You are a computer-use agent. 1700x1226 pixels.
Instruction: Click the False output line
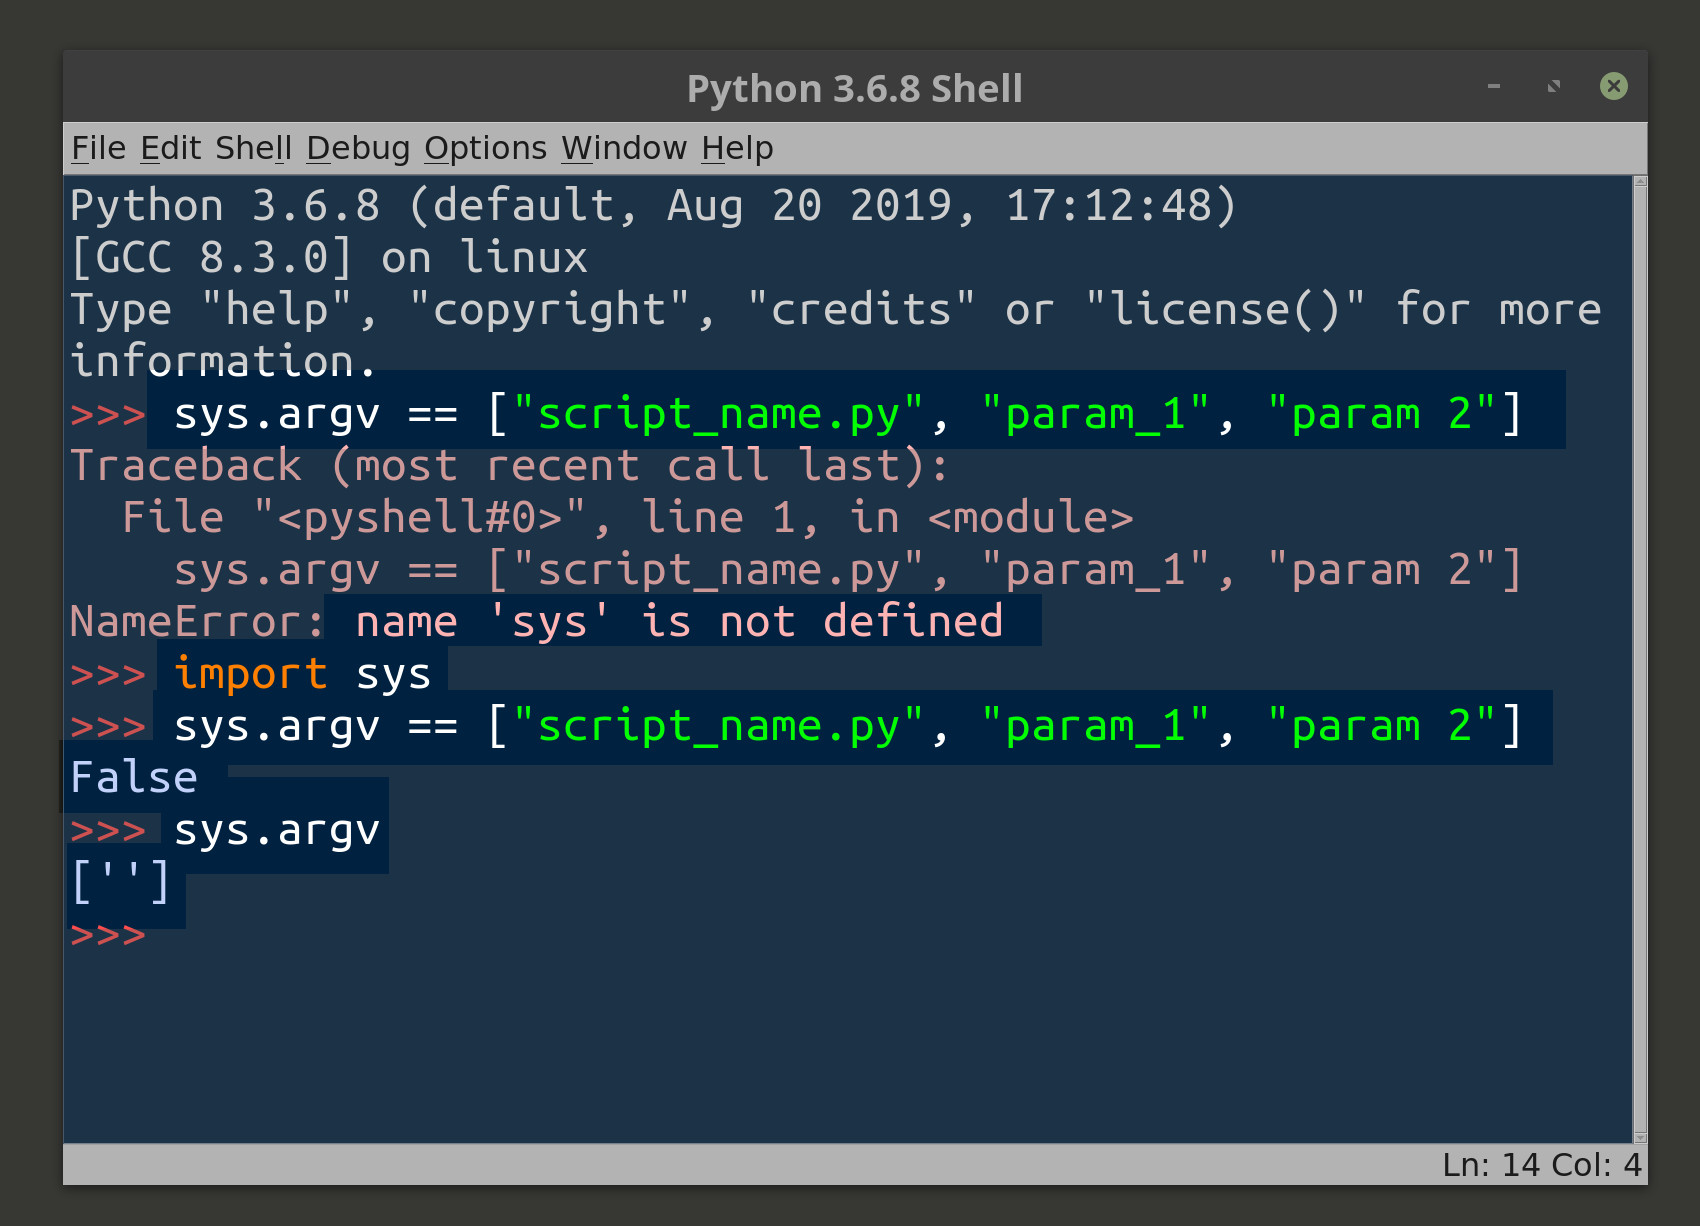click(132, 777)
